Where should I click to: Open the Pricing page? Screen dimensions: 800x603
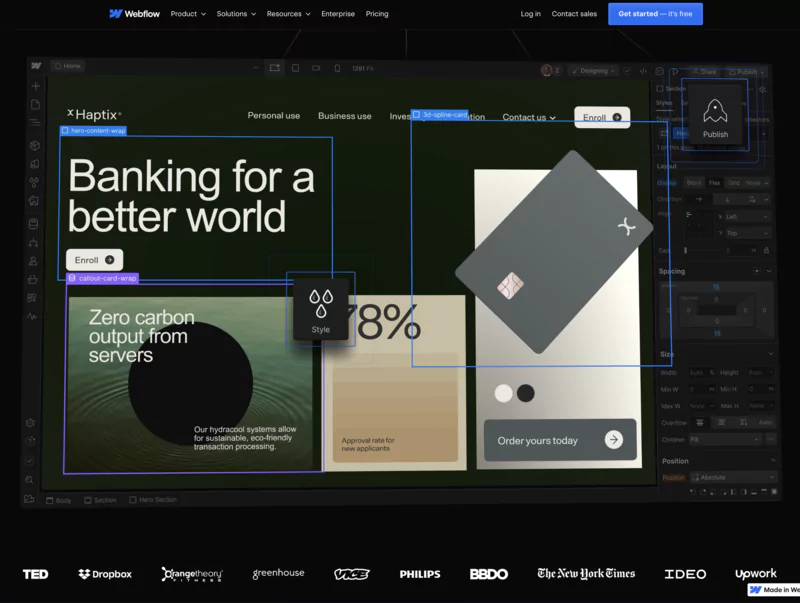coord(377,14)
